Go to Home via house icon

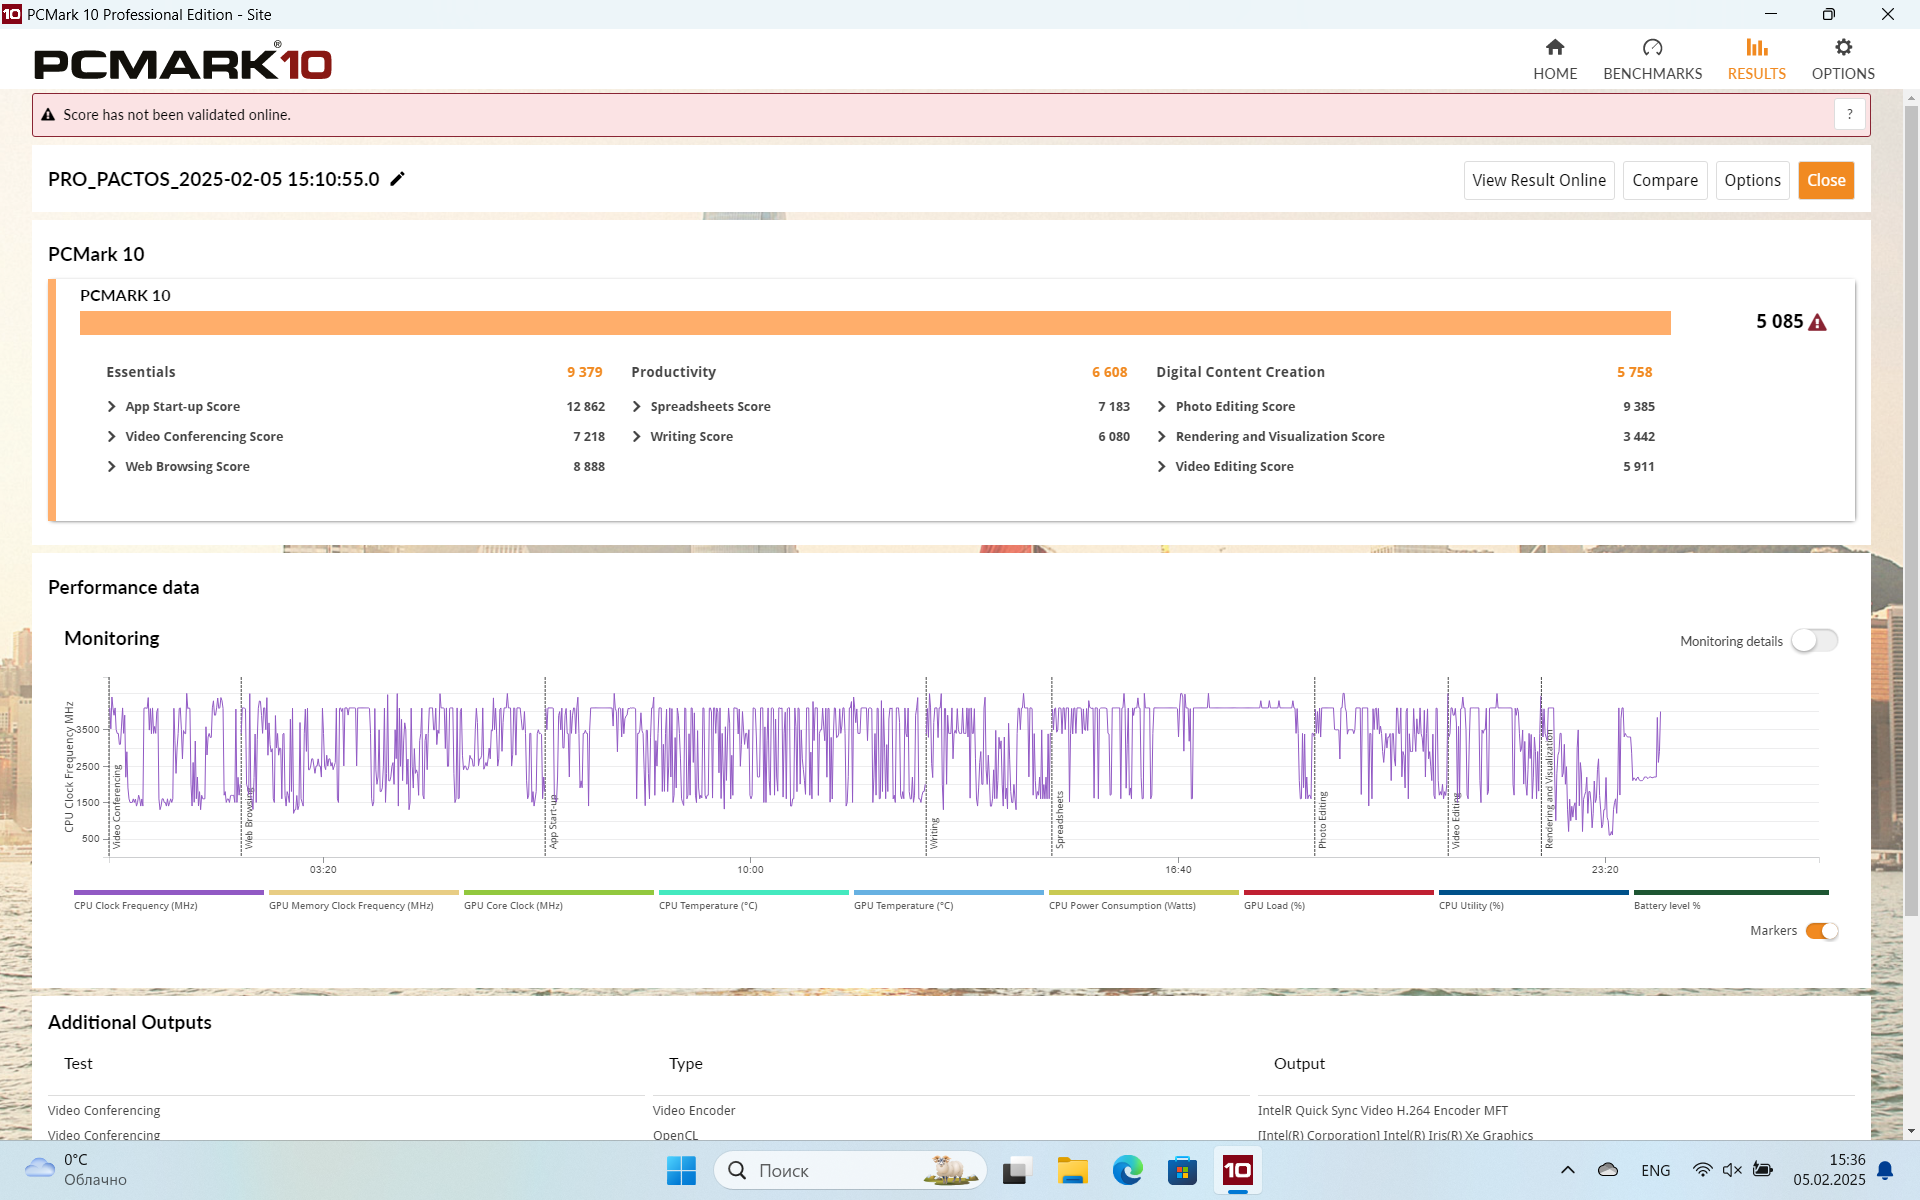click(x=1554, y=48)
